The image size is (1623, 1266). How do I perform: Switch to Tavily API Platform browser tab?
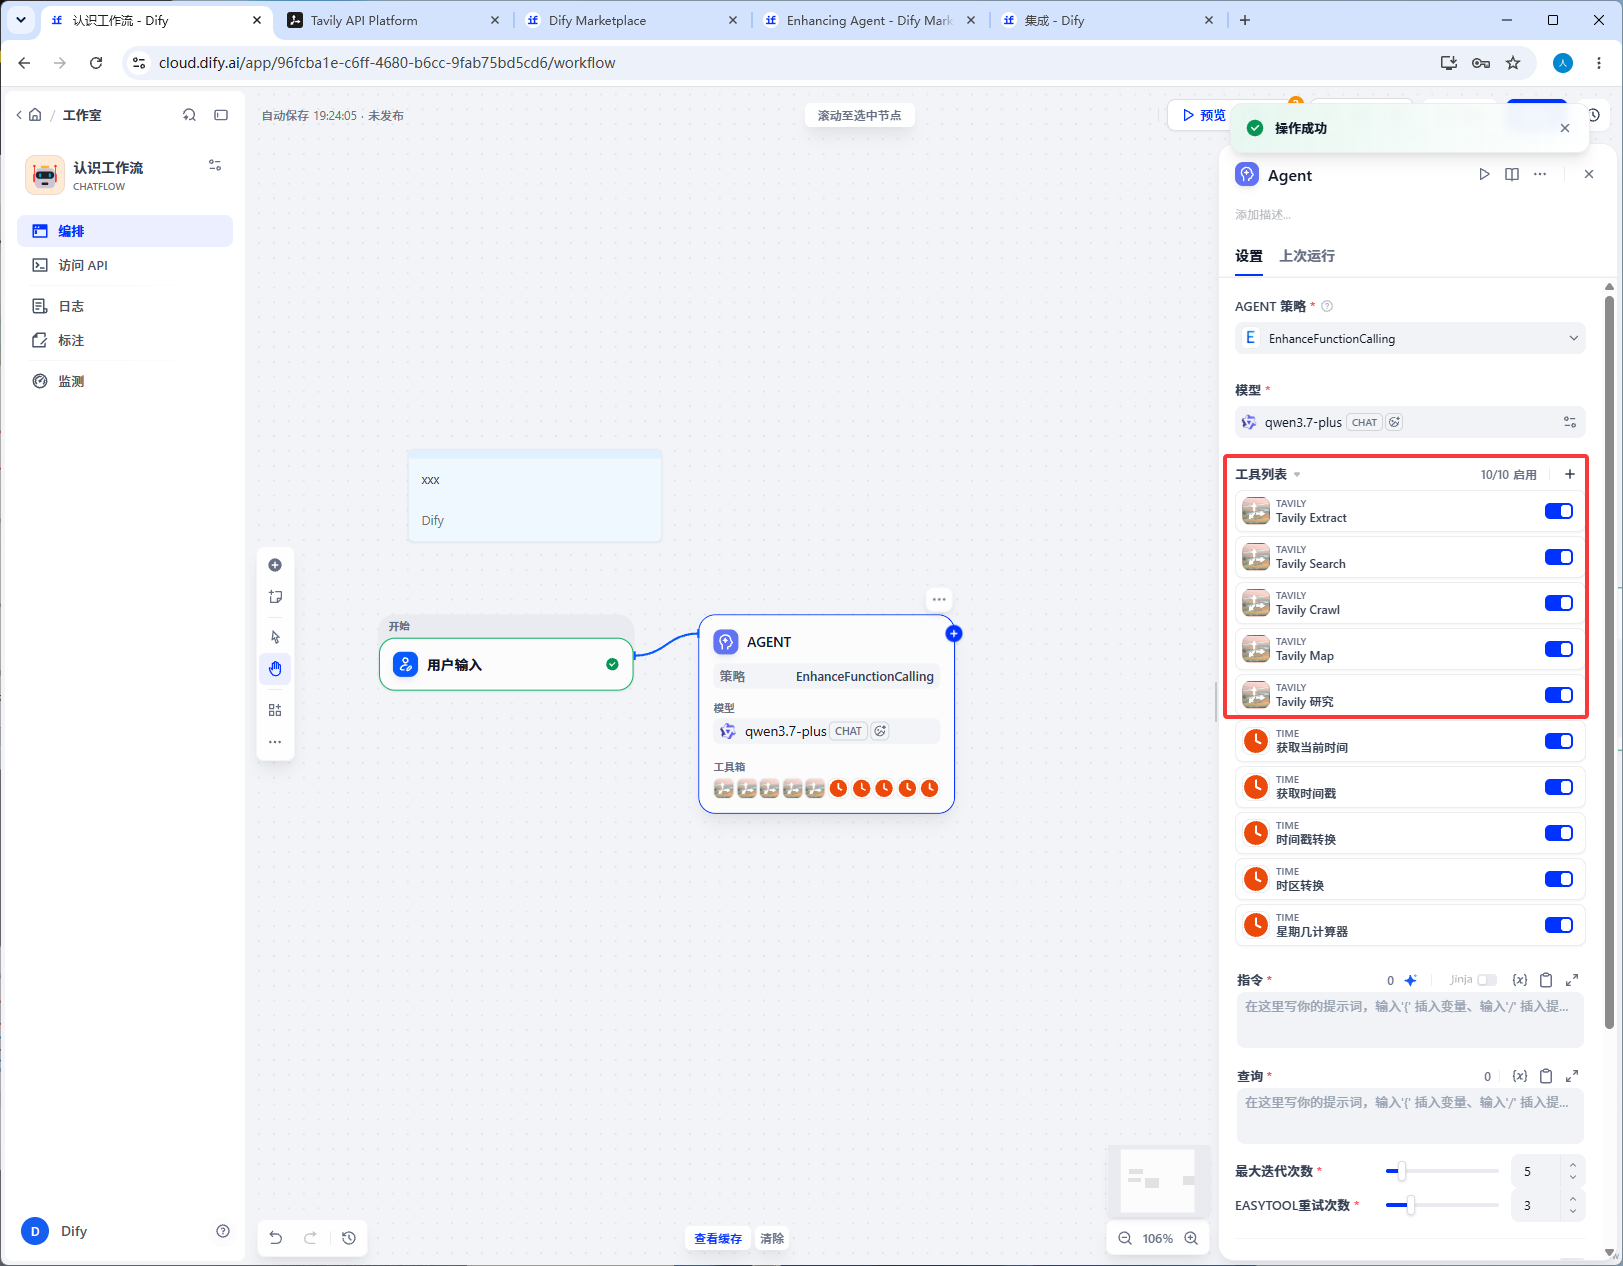tap(391, 20)
